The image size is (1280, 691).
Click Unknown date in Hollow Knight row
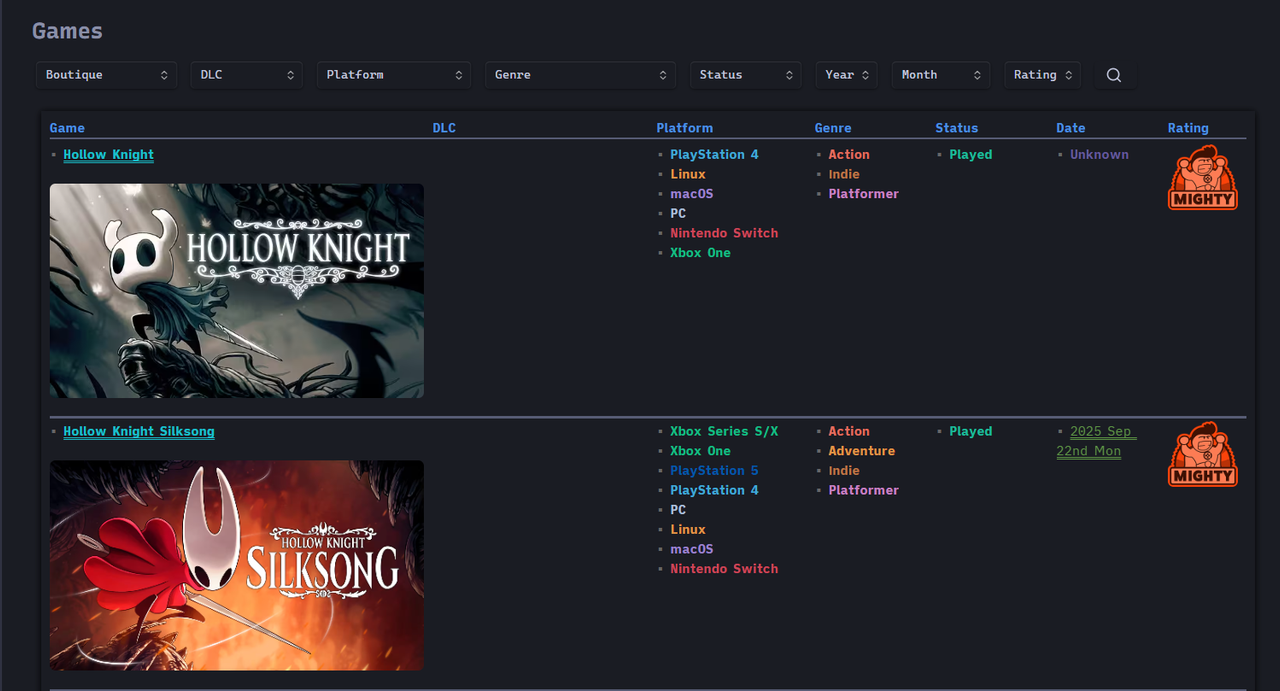click(1099, 155)
